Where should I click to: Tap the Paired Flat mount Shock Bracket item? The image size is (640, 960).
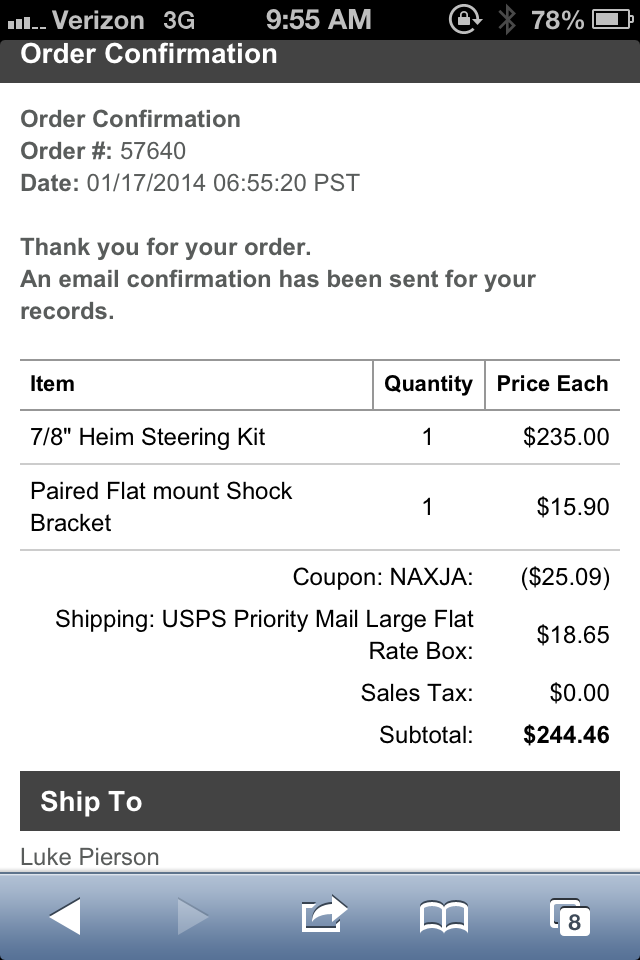click(x=161, y=506)
